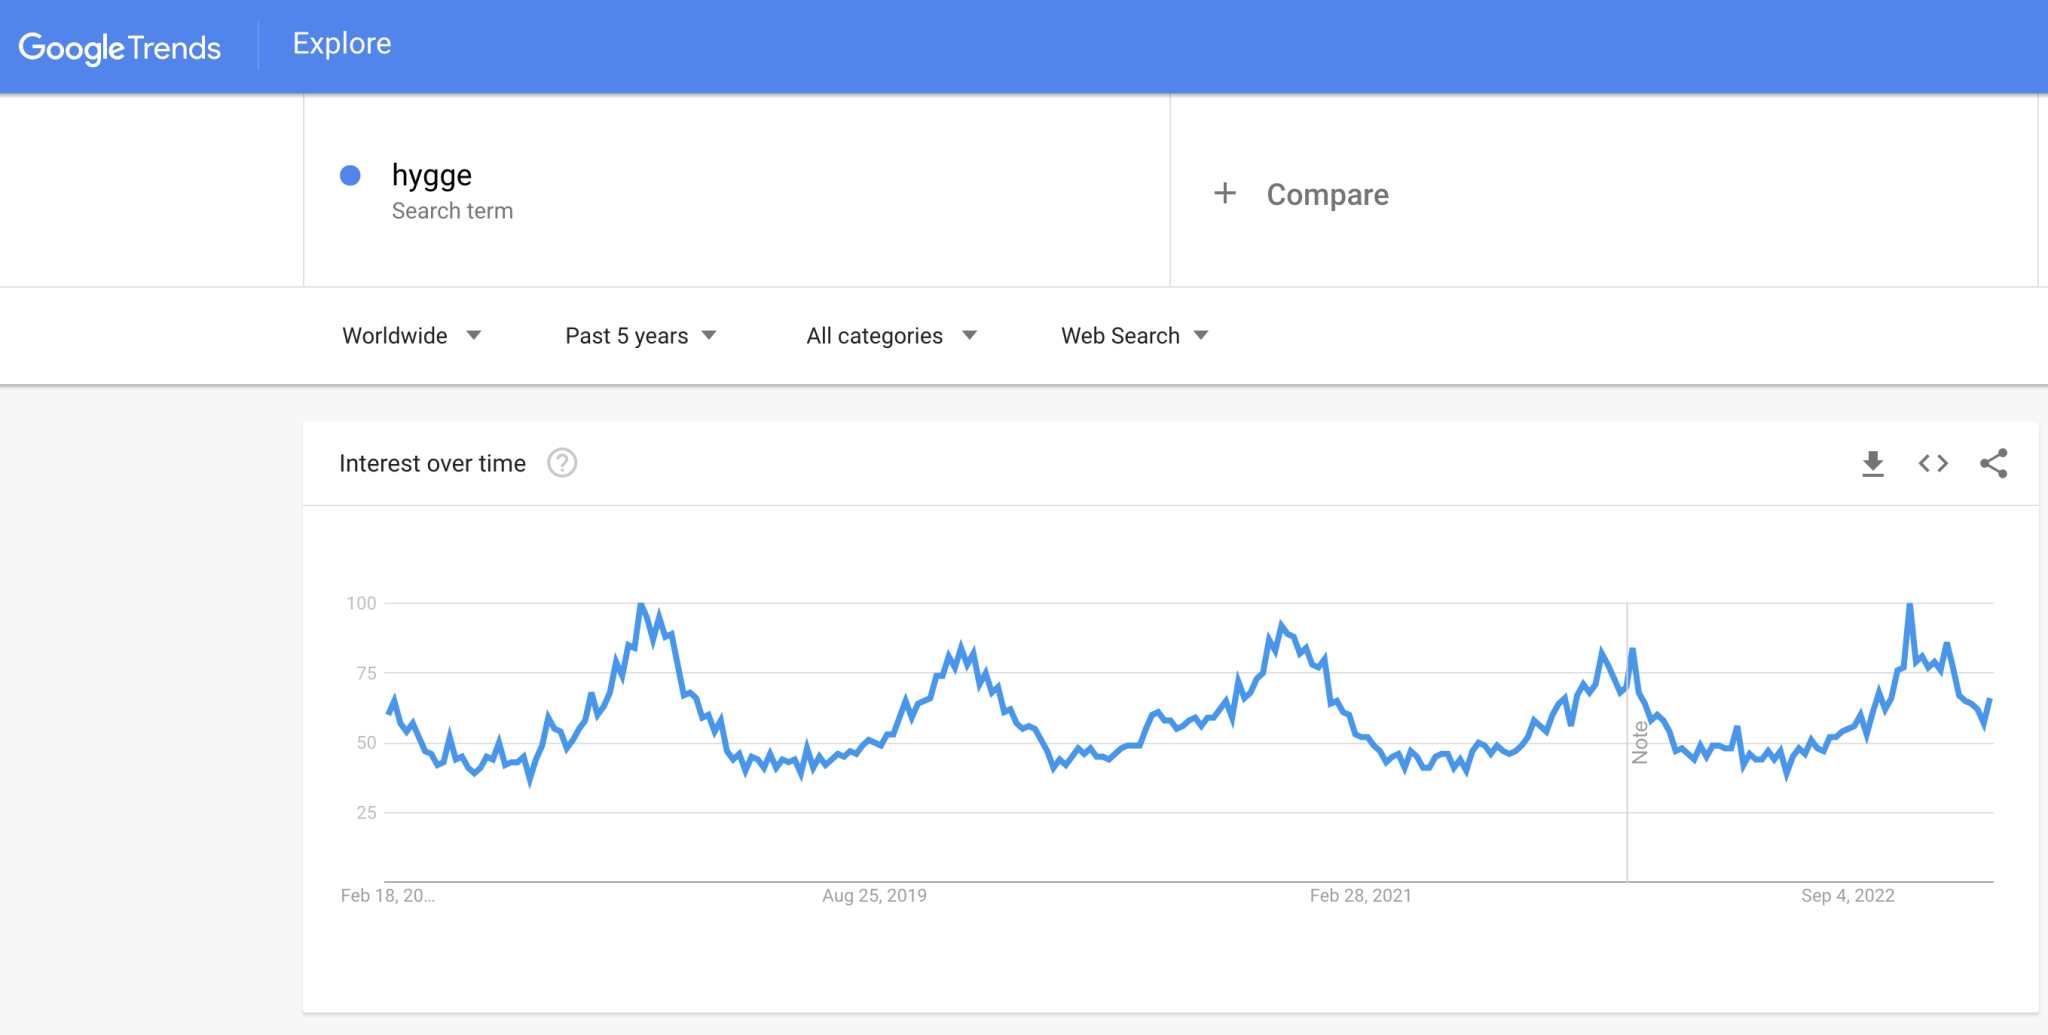Click the embed code icon
The width and height of the screenshot is (2048, 1035).
point(1933,464)
